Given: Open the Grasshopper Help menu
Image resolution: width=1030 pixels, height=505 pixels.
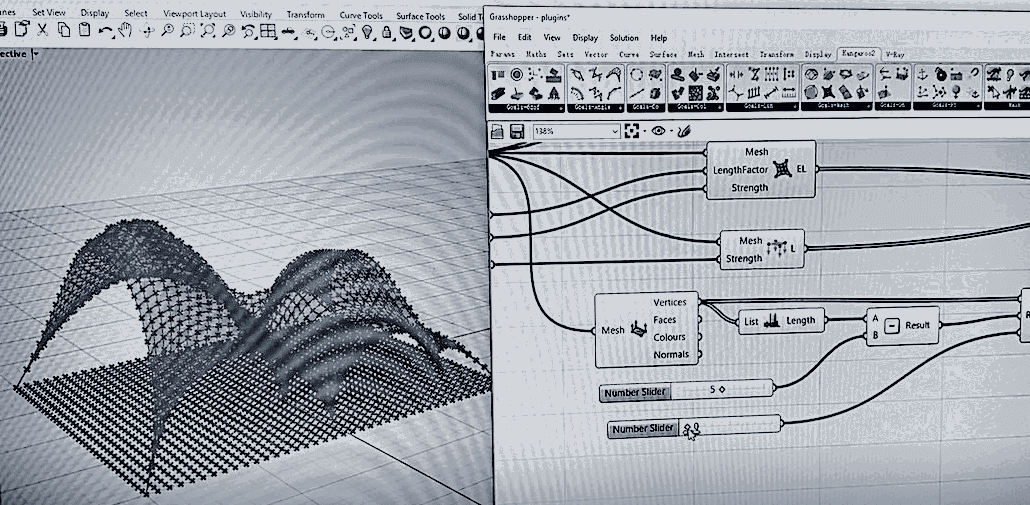Looking at the screenshot, I should (x=658, y=38).
